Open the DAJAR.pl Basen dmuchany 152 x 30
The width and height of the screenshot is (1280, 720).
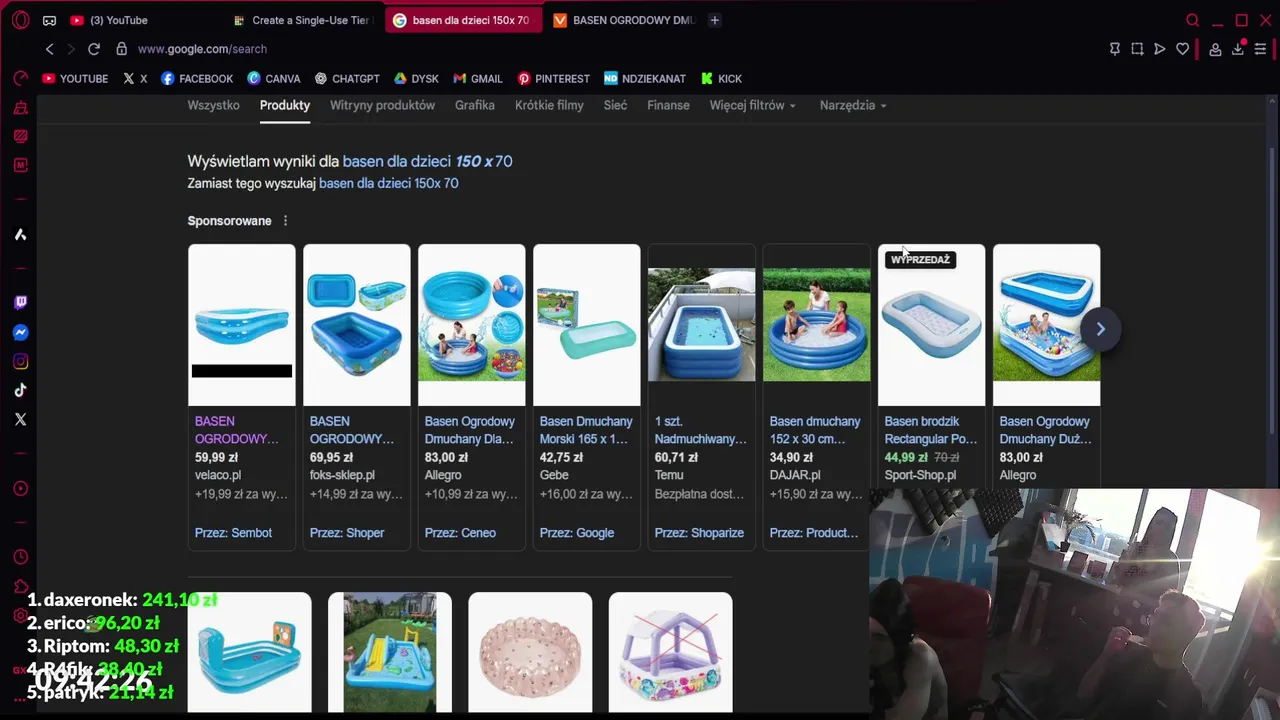817,397
